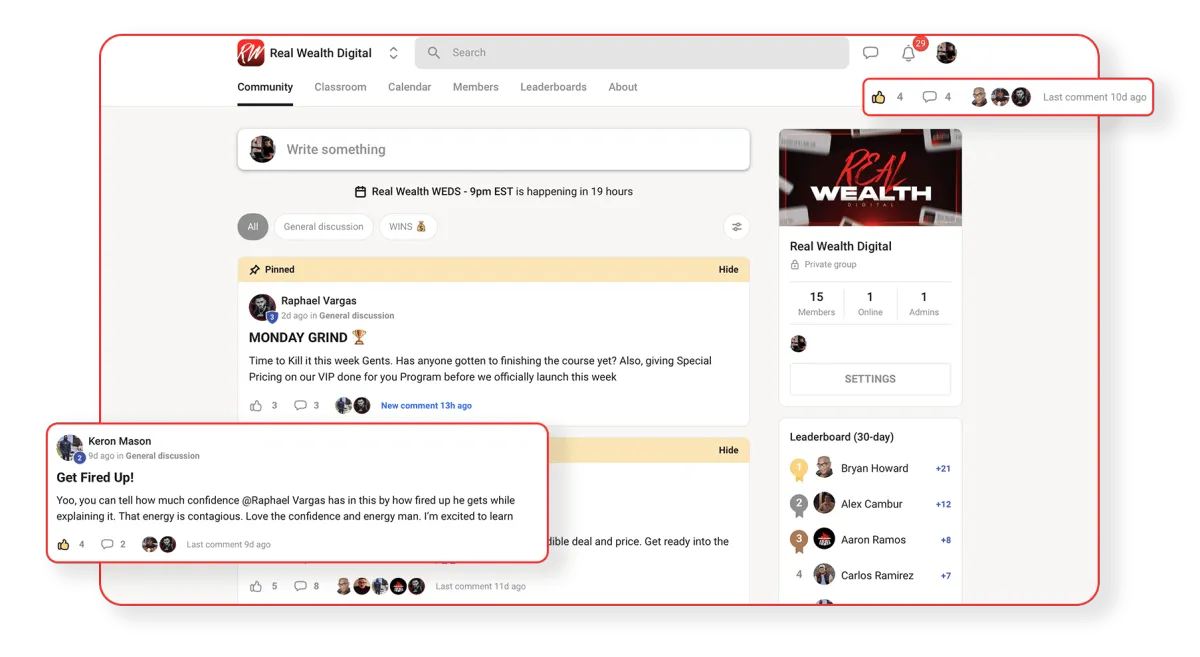Focus the Search field
This screenshot has width=1200, height=657.
tap(631, 53)
